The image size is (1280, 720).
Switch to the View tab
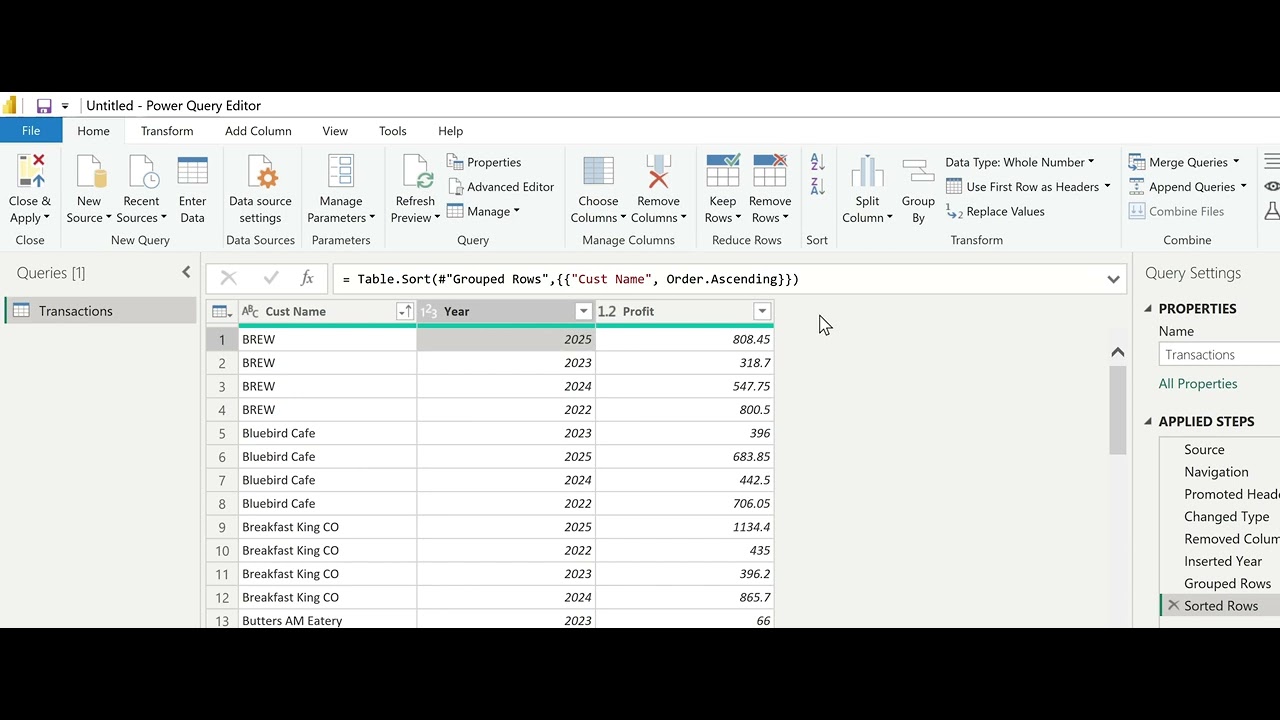pos(335,131)
